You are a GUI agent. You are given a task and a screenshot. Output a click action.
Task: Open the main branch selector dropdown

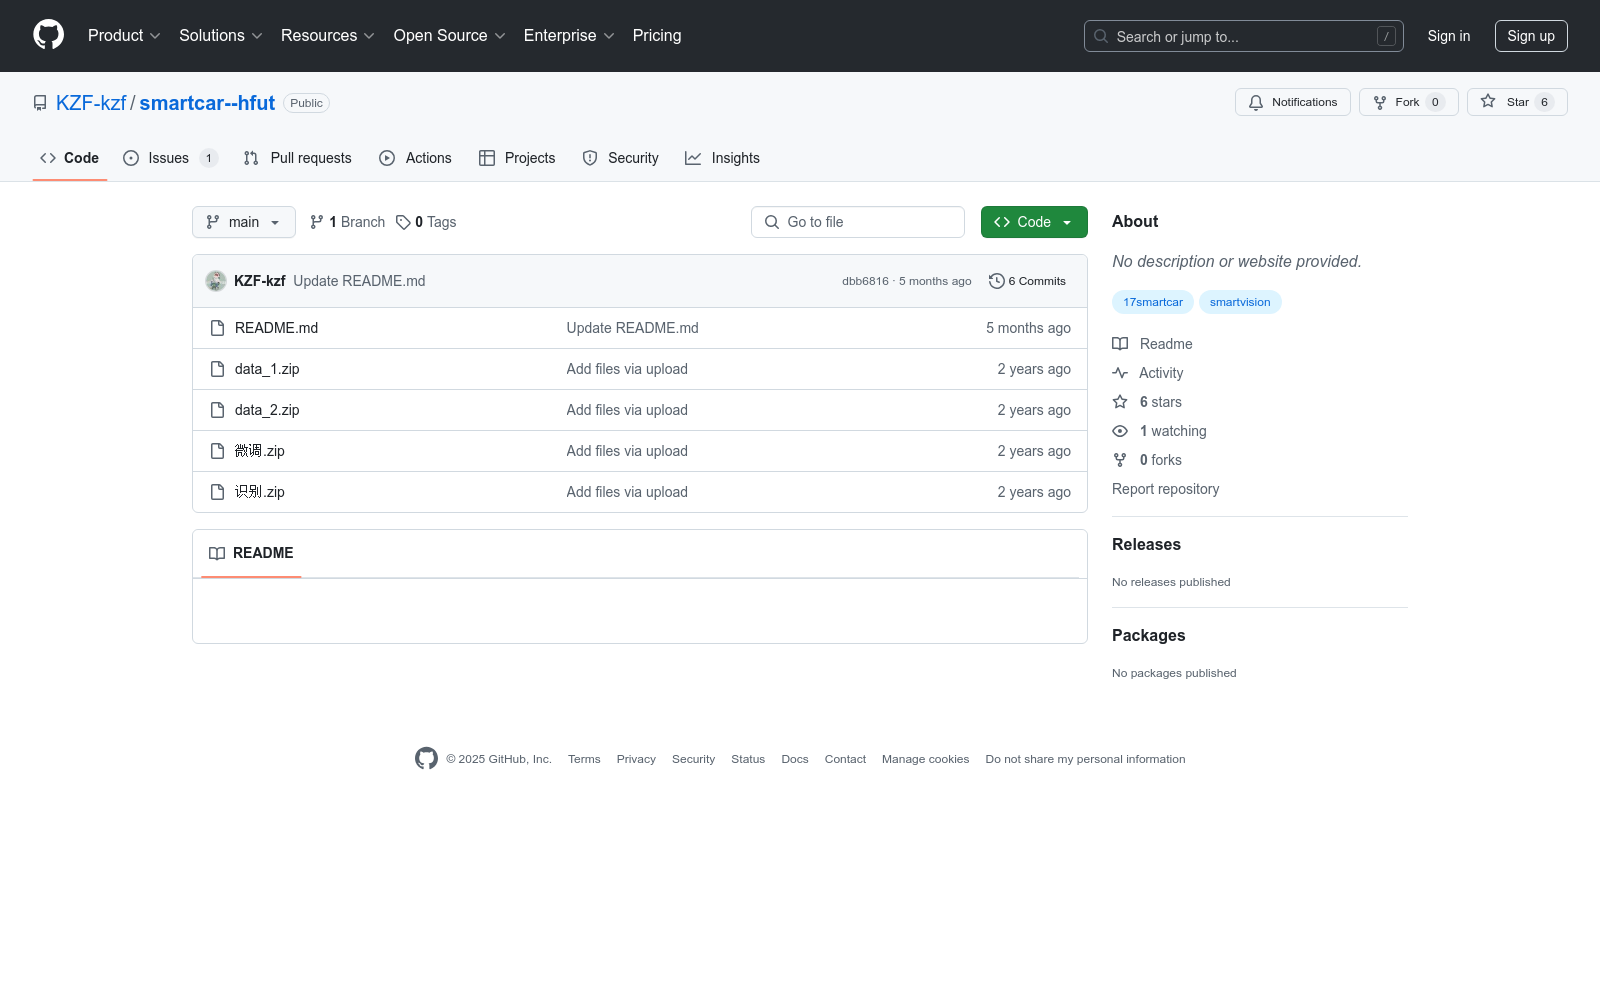click(244, 222)
